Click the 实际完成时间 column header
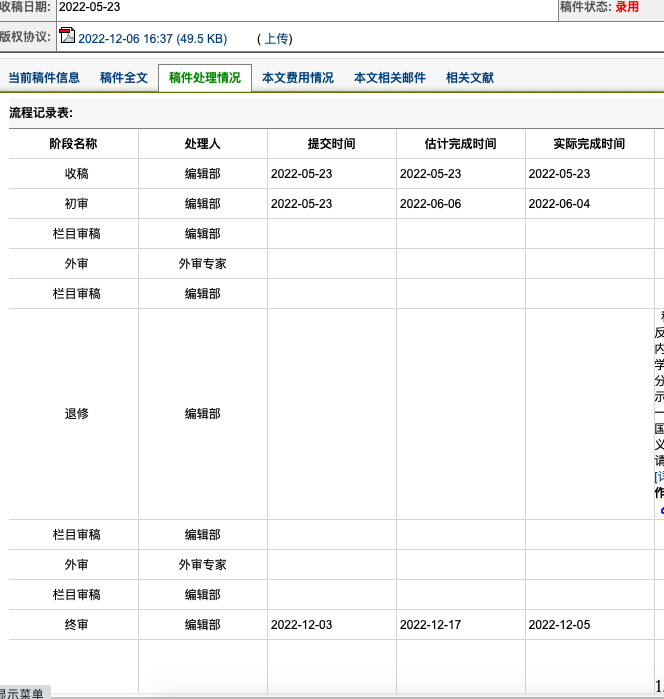 589,144
